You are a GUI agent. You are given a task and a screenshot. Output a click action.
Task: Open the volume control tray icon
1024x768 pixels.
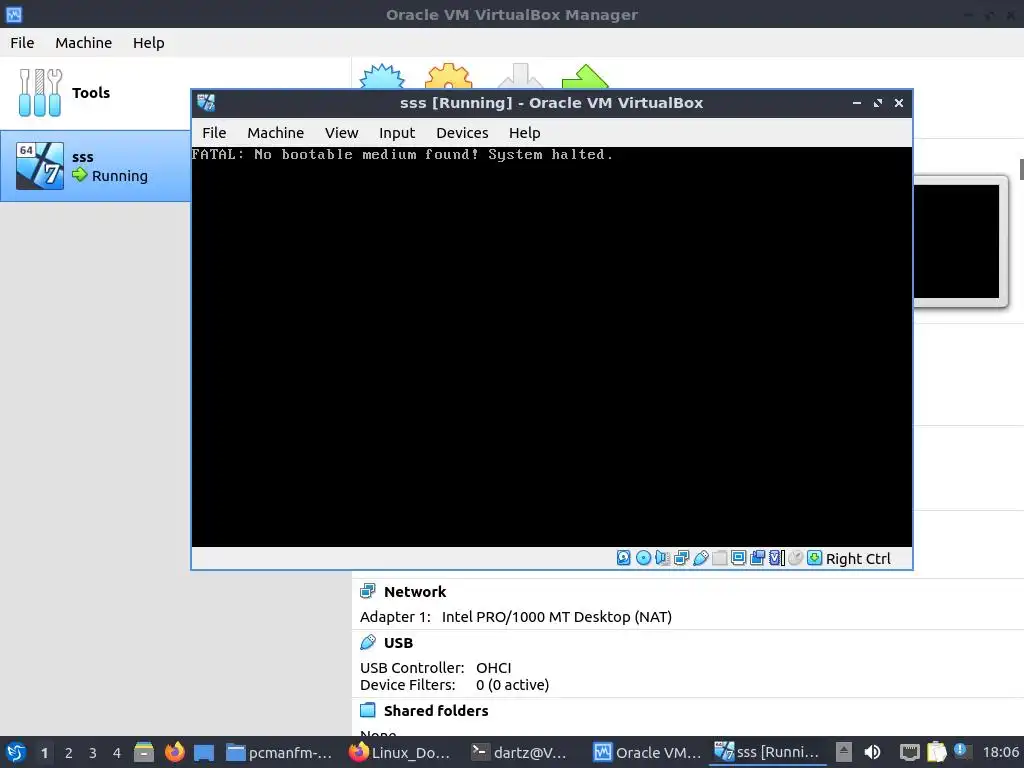pyautogui.click(x=872, y=752)
